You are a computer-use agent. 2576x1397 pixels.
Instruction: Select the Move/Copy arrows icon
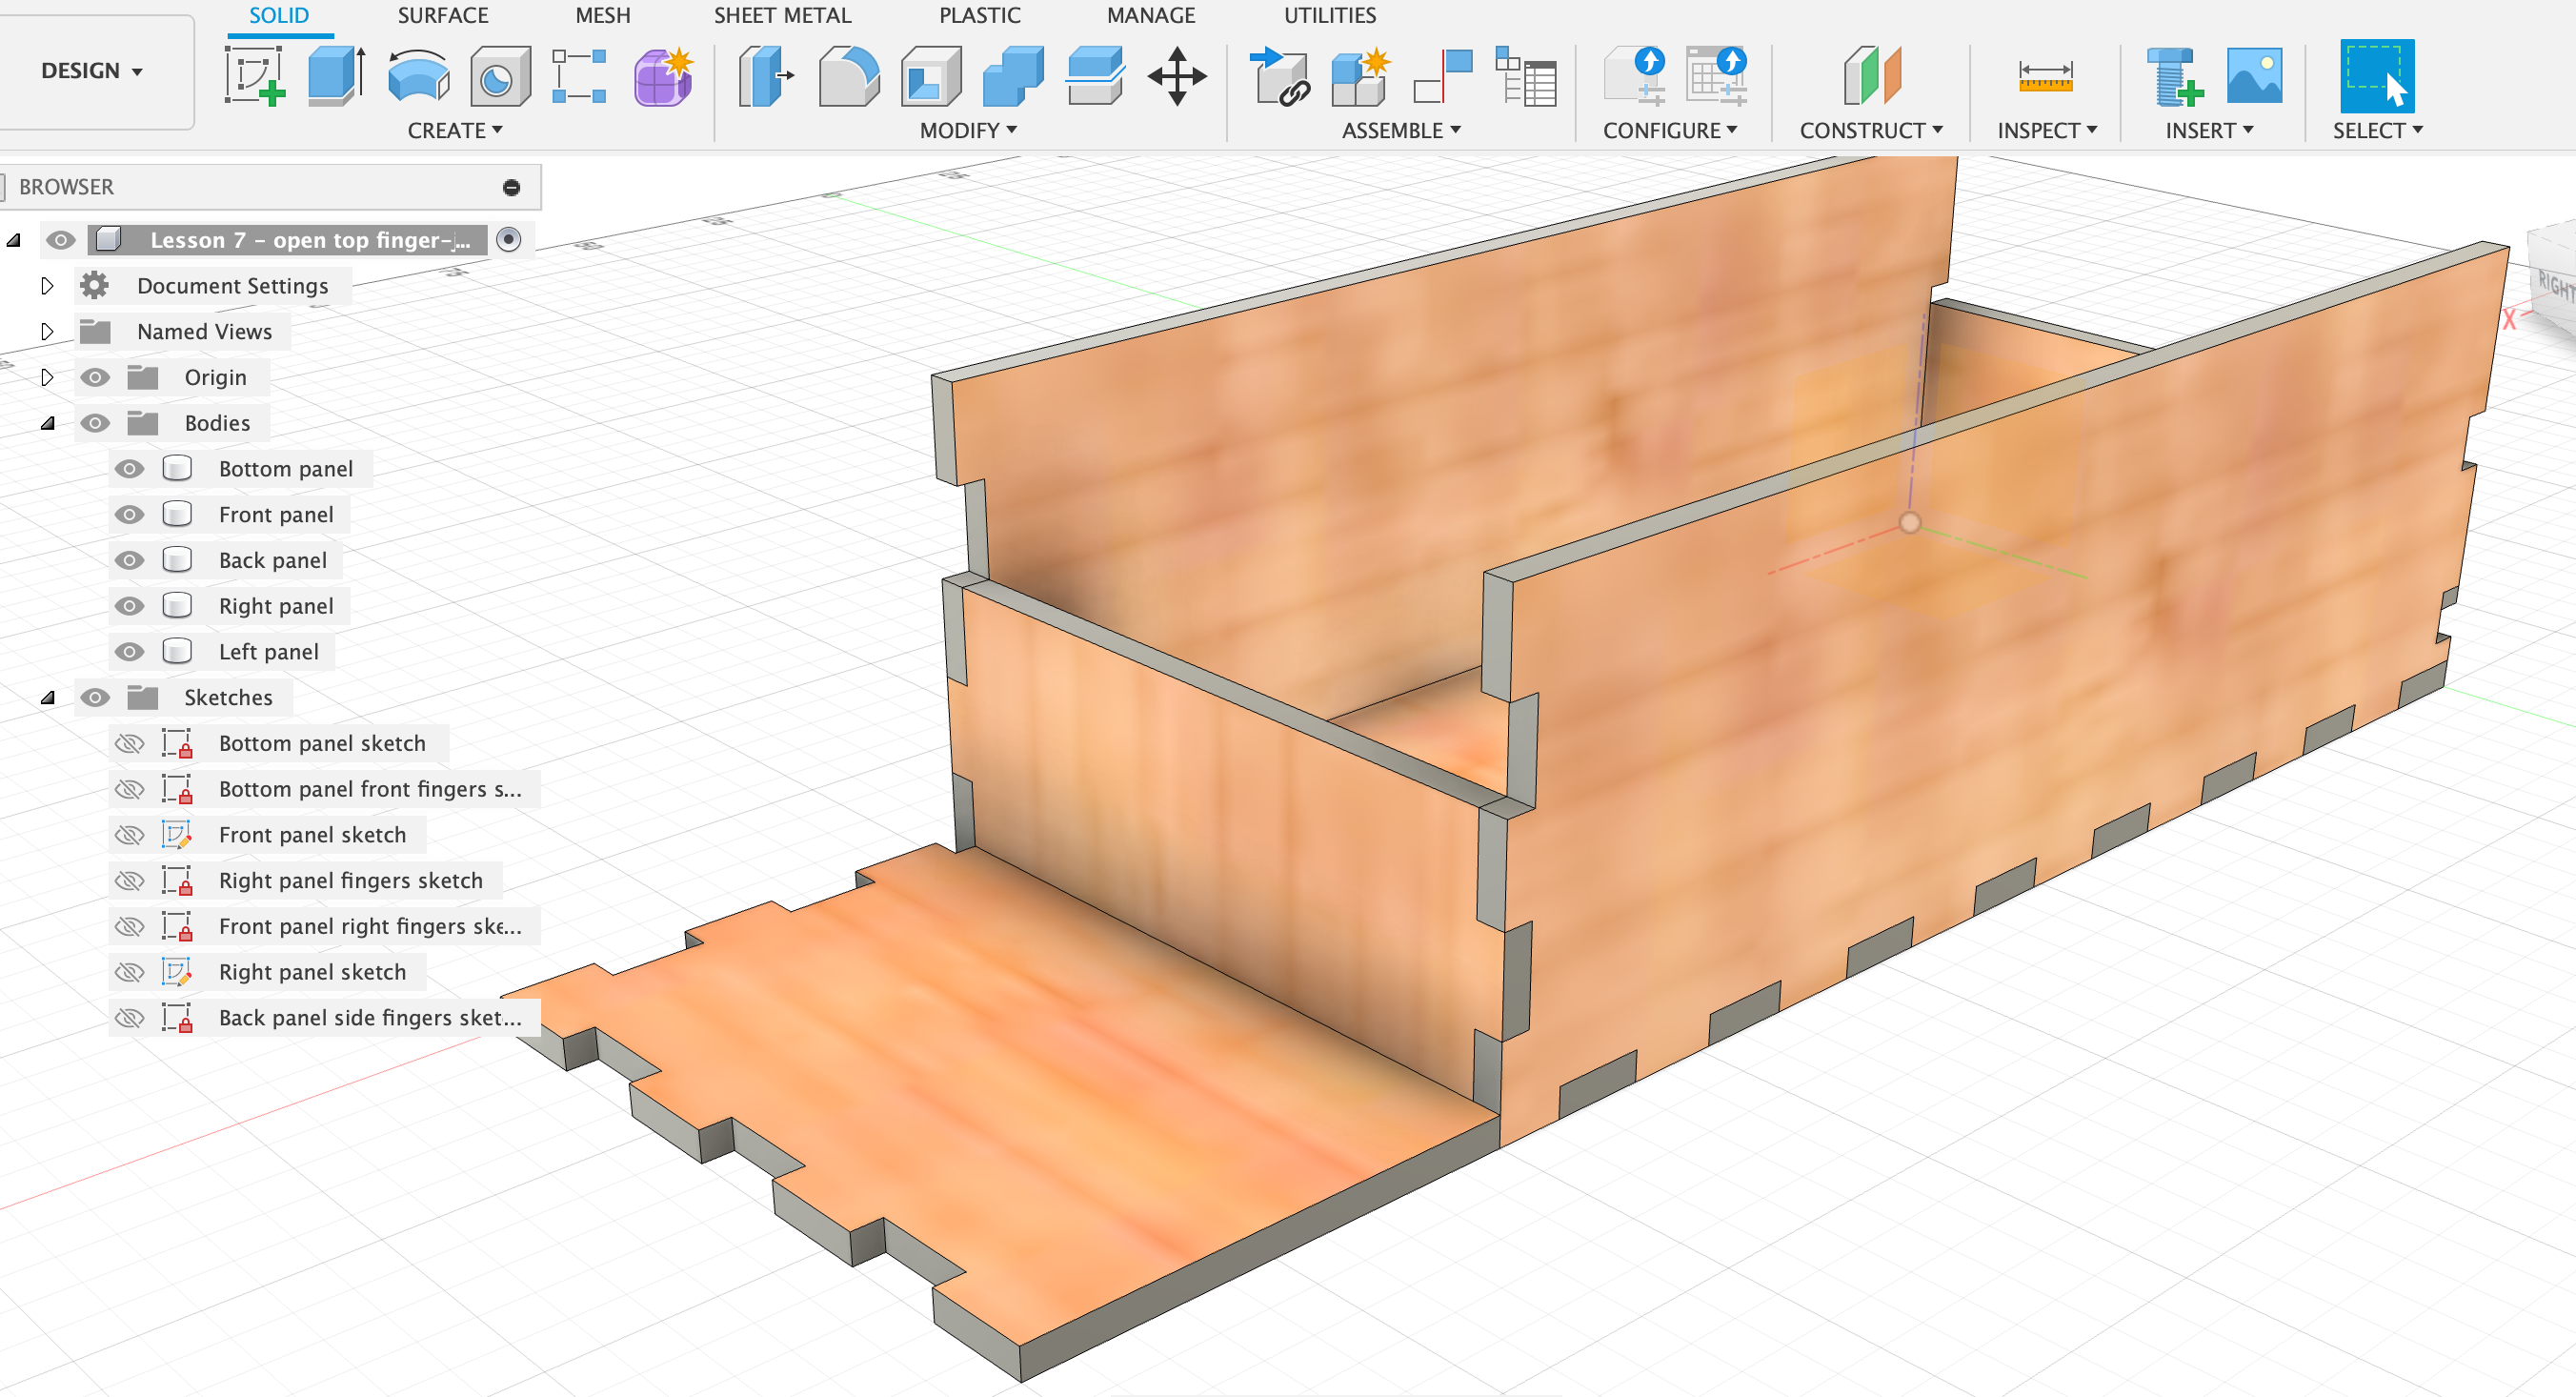click(1177, 76)
